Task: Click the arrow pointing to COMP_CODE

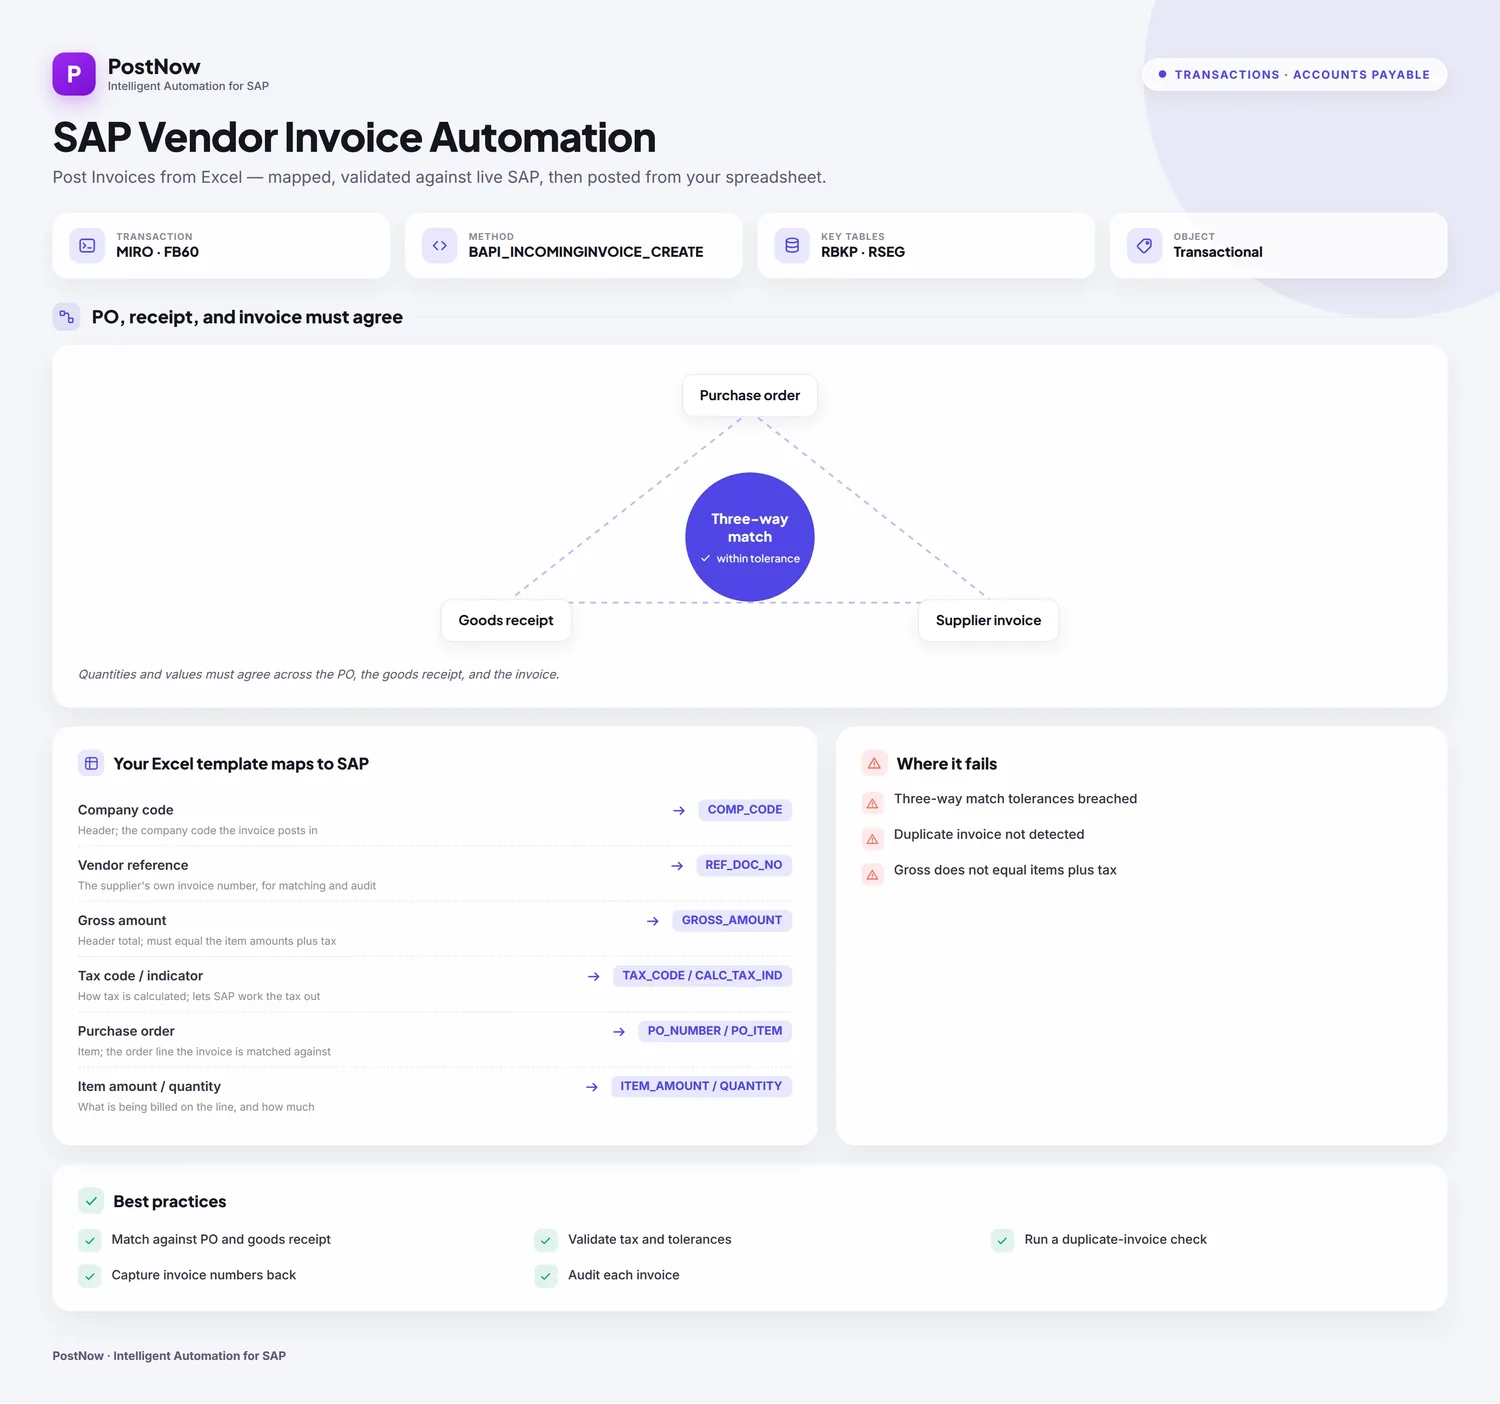Action: click(679, 811)
